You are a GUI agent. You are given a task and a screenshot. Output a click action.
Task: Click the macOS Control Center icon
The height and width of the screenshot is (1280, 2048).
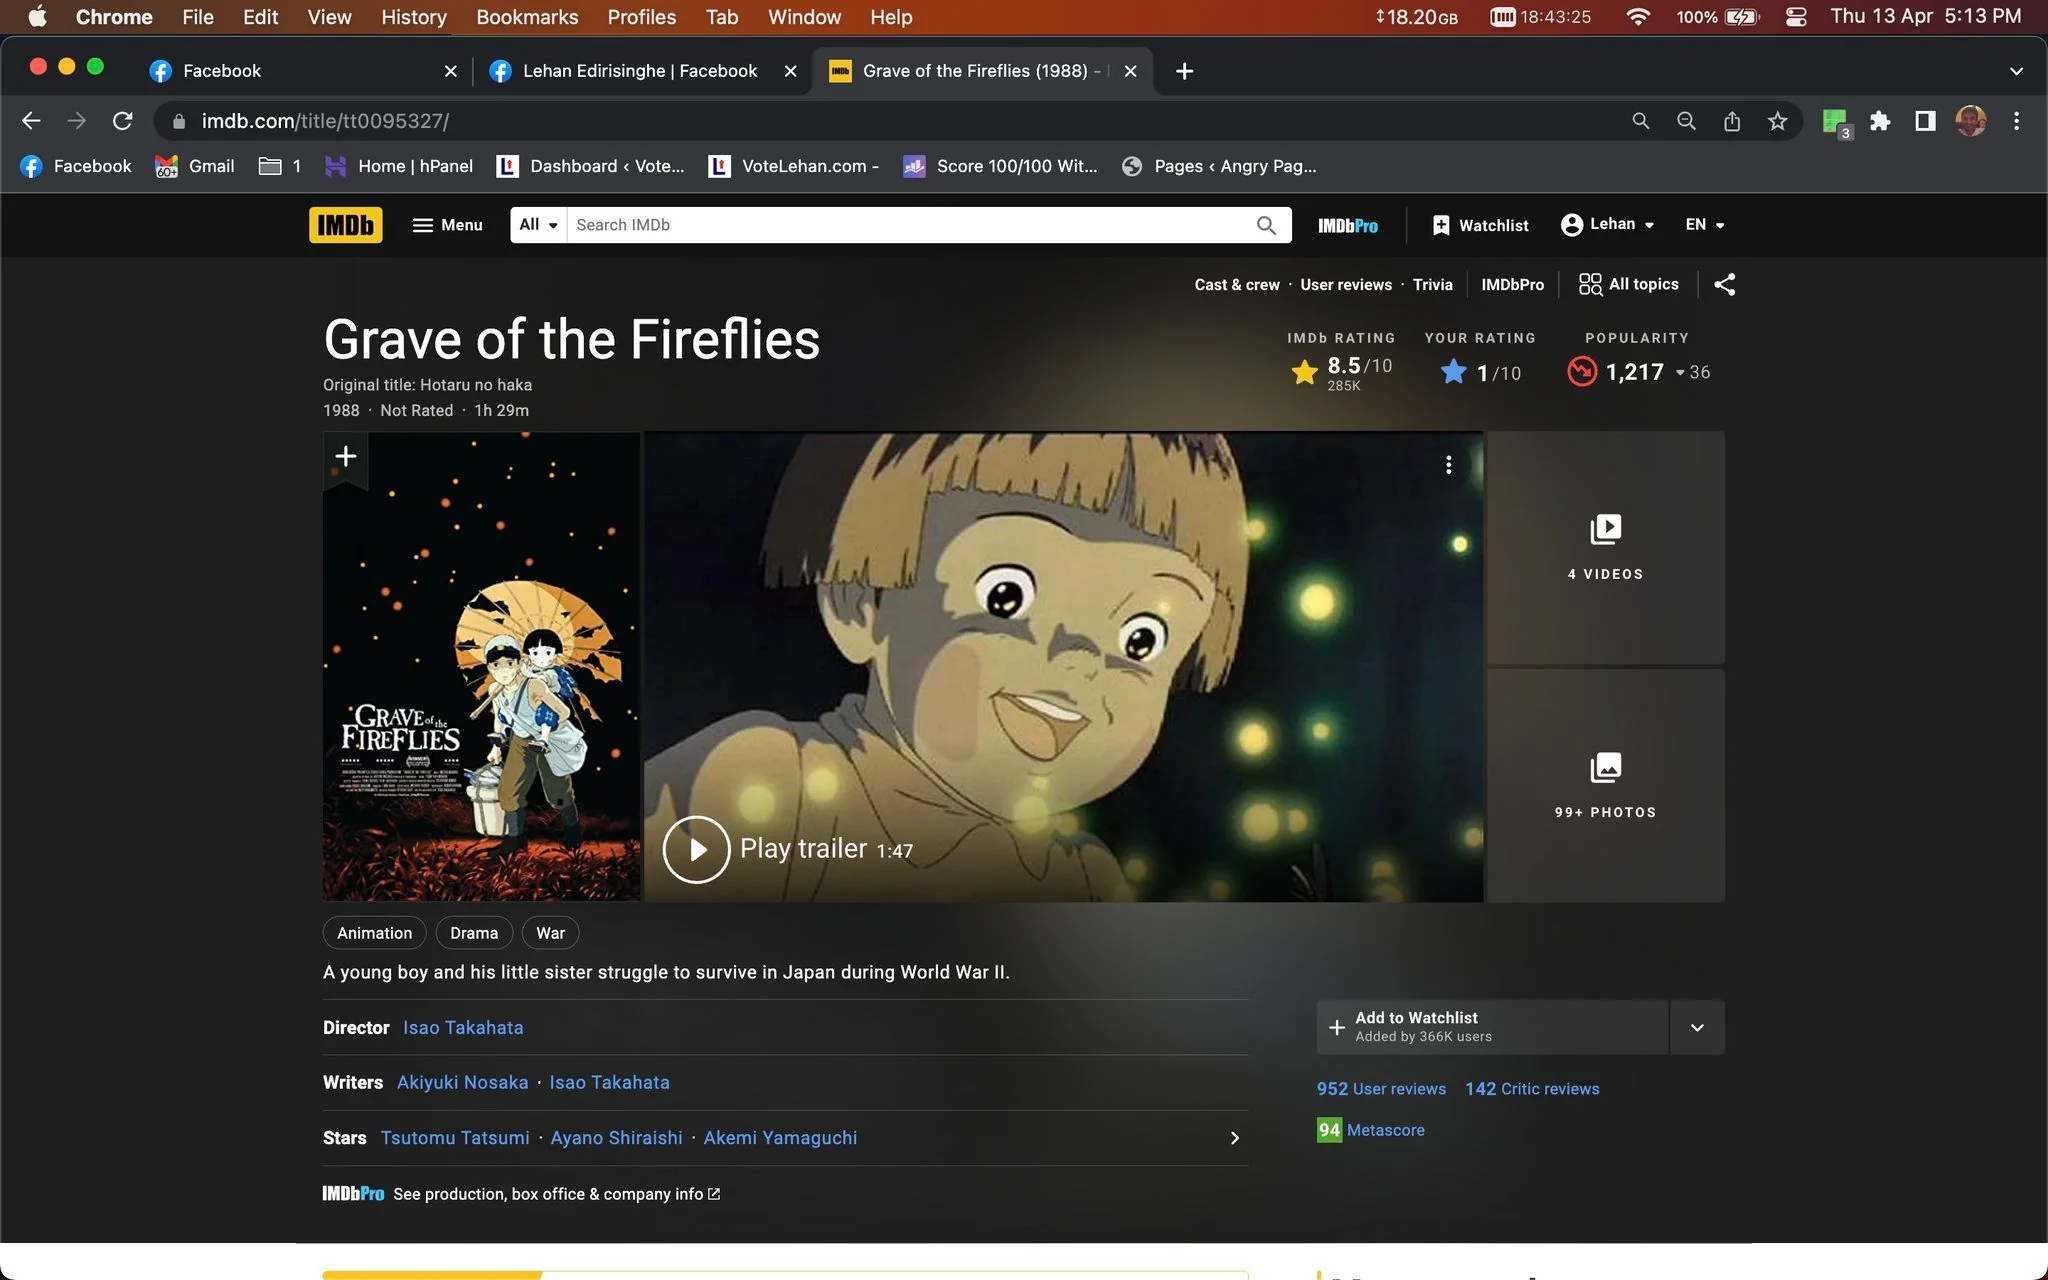(x=1796, y=17)
